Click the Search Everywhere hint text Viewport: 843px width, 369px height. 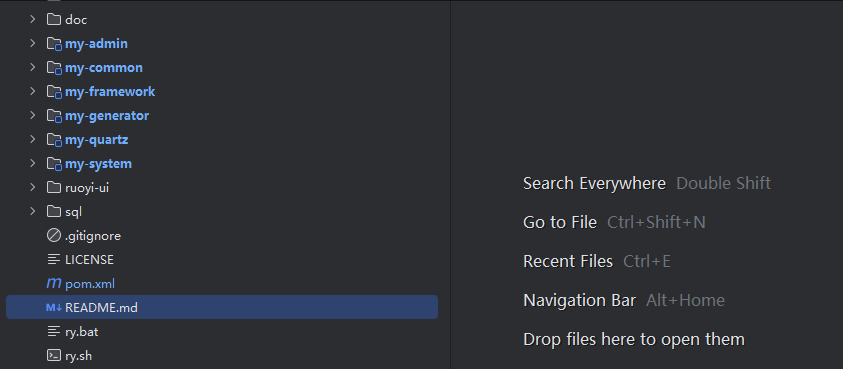coord(594,183)
